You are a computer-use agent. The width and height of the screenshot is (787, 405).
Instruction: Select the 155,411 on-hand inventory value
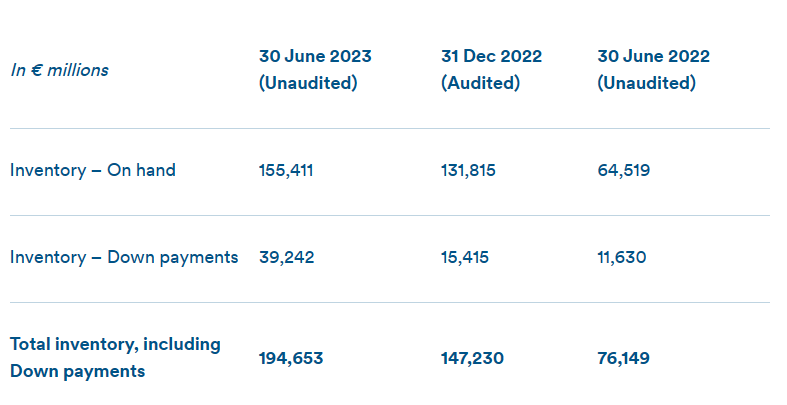286,170
